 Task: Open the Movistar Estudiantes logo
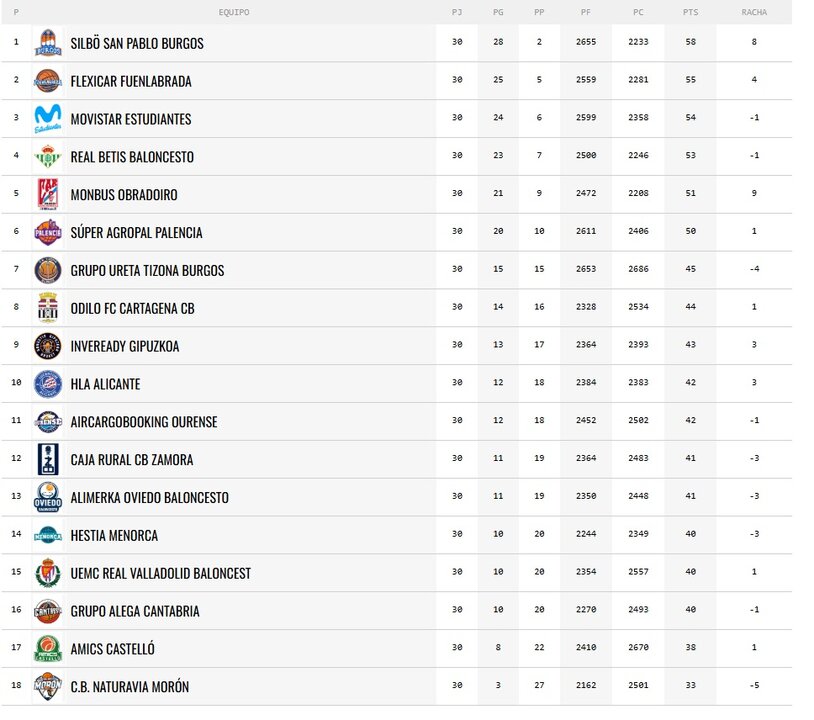pyautogui.click(x=48, y=118)
